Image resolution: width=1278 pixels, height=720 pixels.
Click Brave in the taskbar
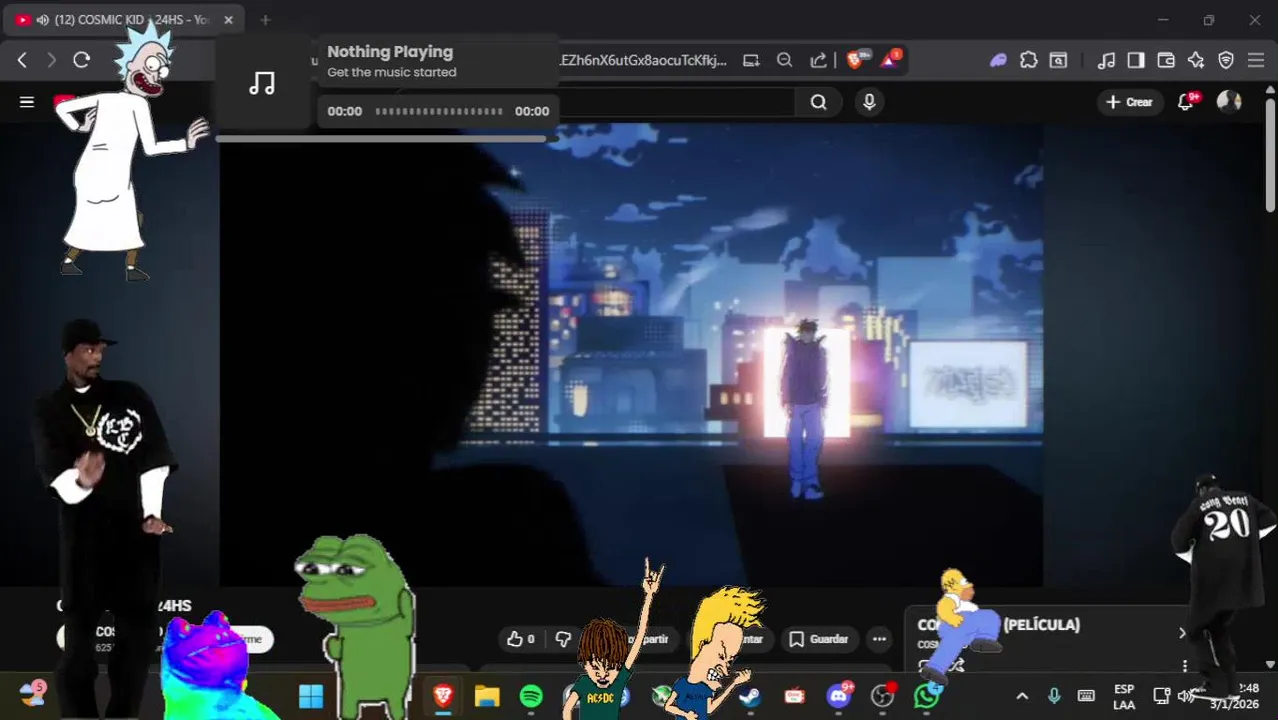point(443,696)
